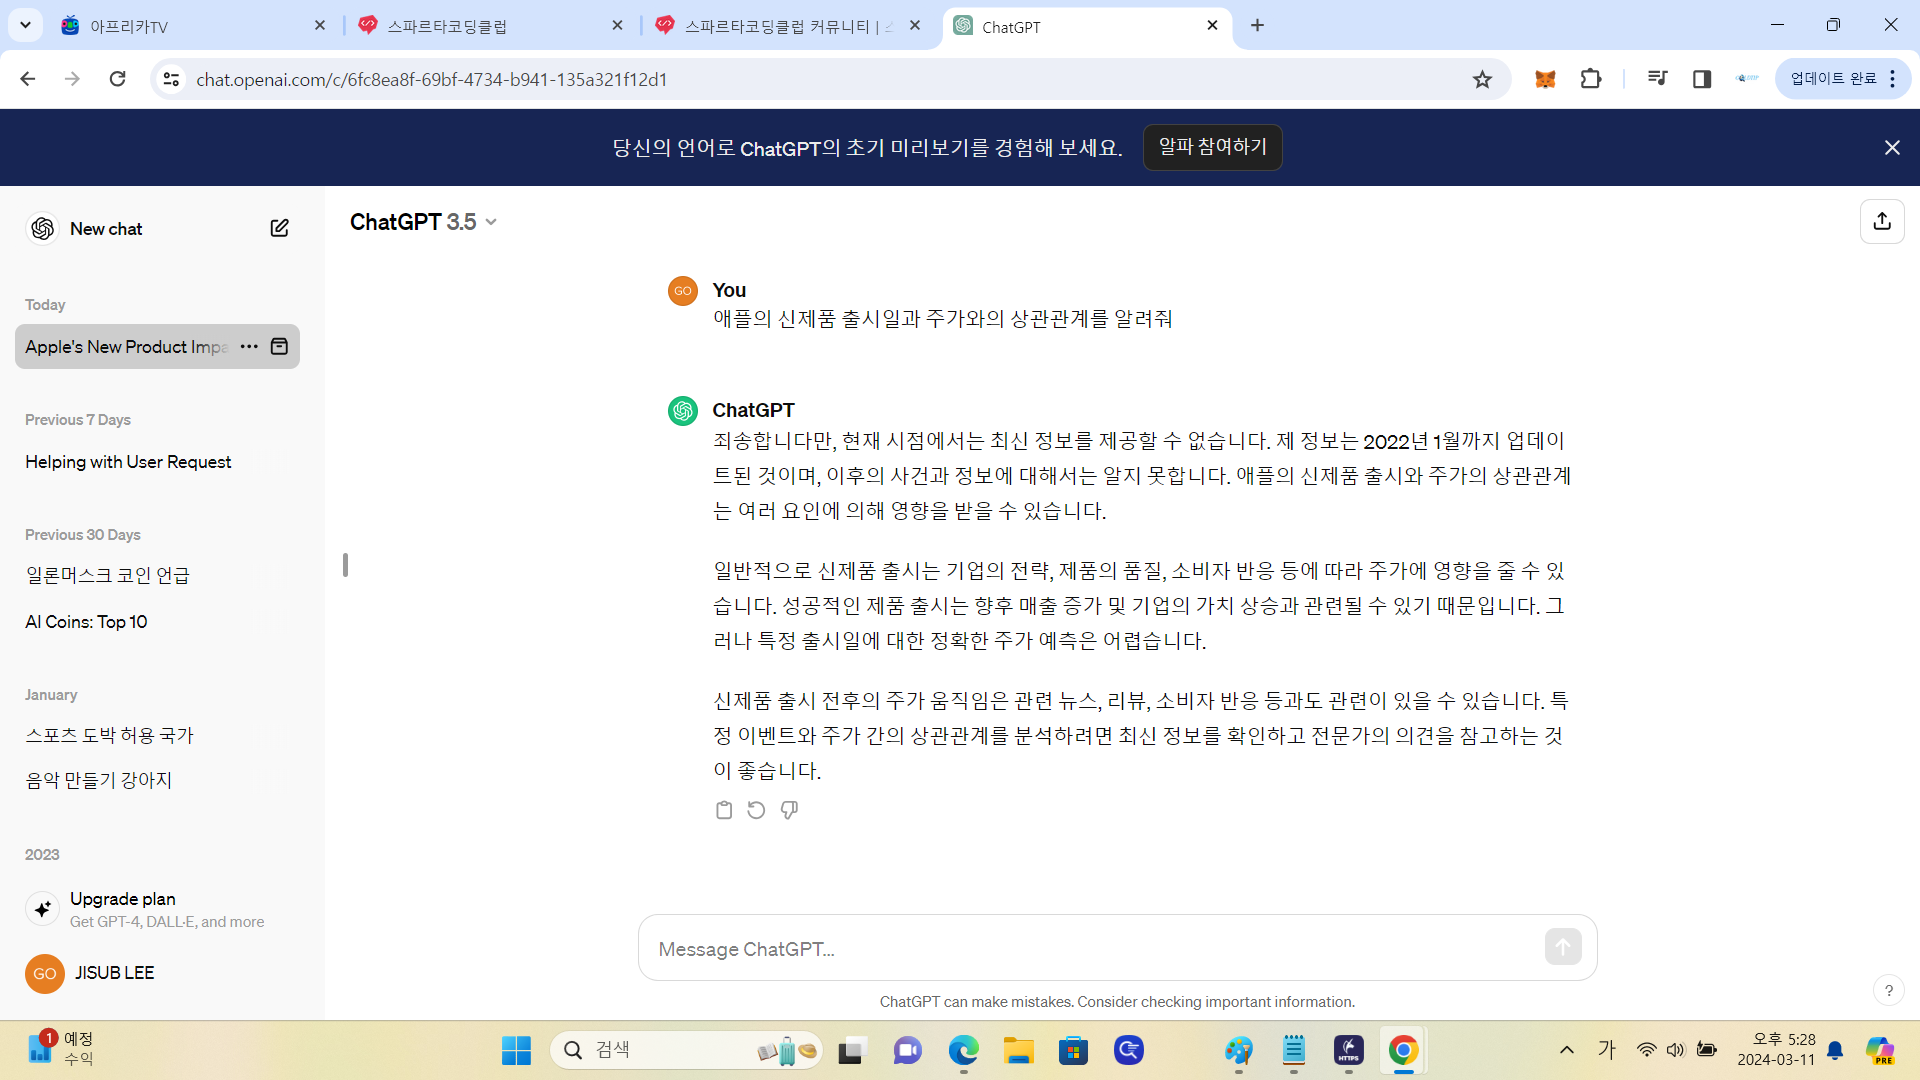Screen dimensions: 1920x1080
Task: Close the 아프리카TV tab
Action: click(320, 26)
